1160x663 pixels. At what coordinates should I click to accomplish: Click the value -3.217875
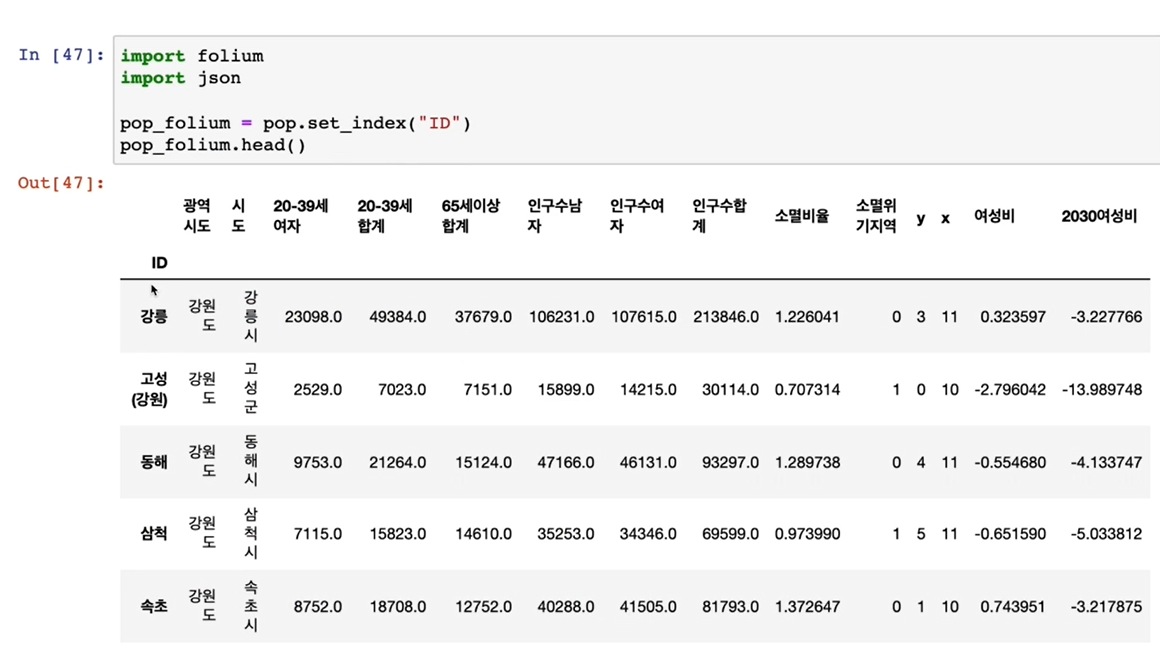(x=1106, y=607)
